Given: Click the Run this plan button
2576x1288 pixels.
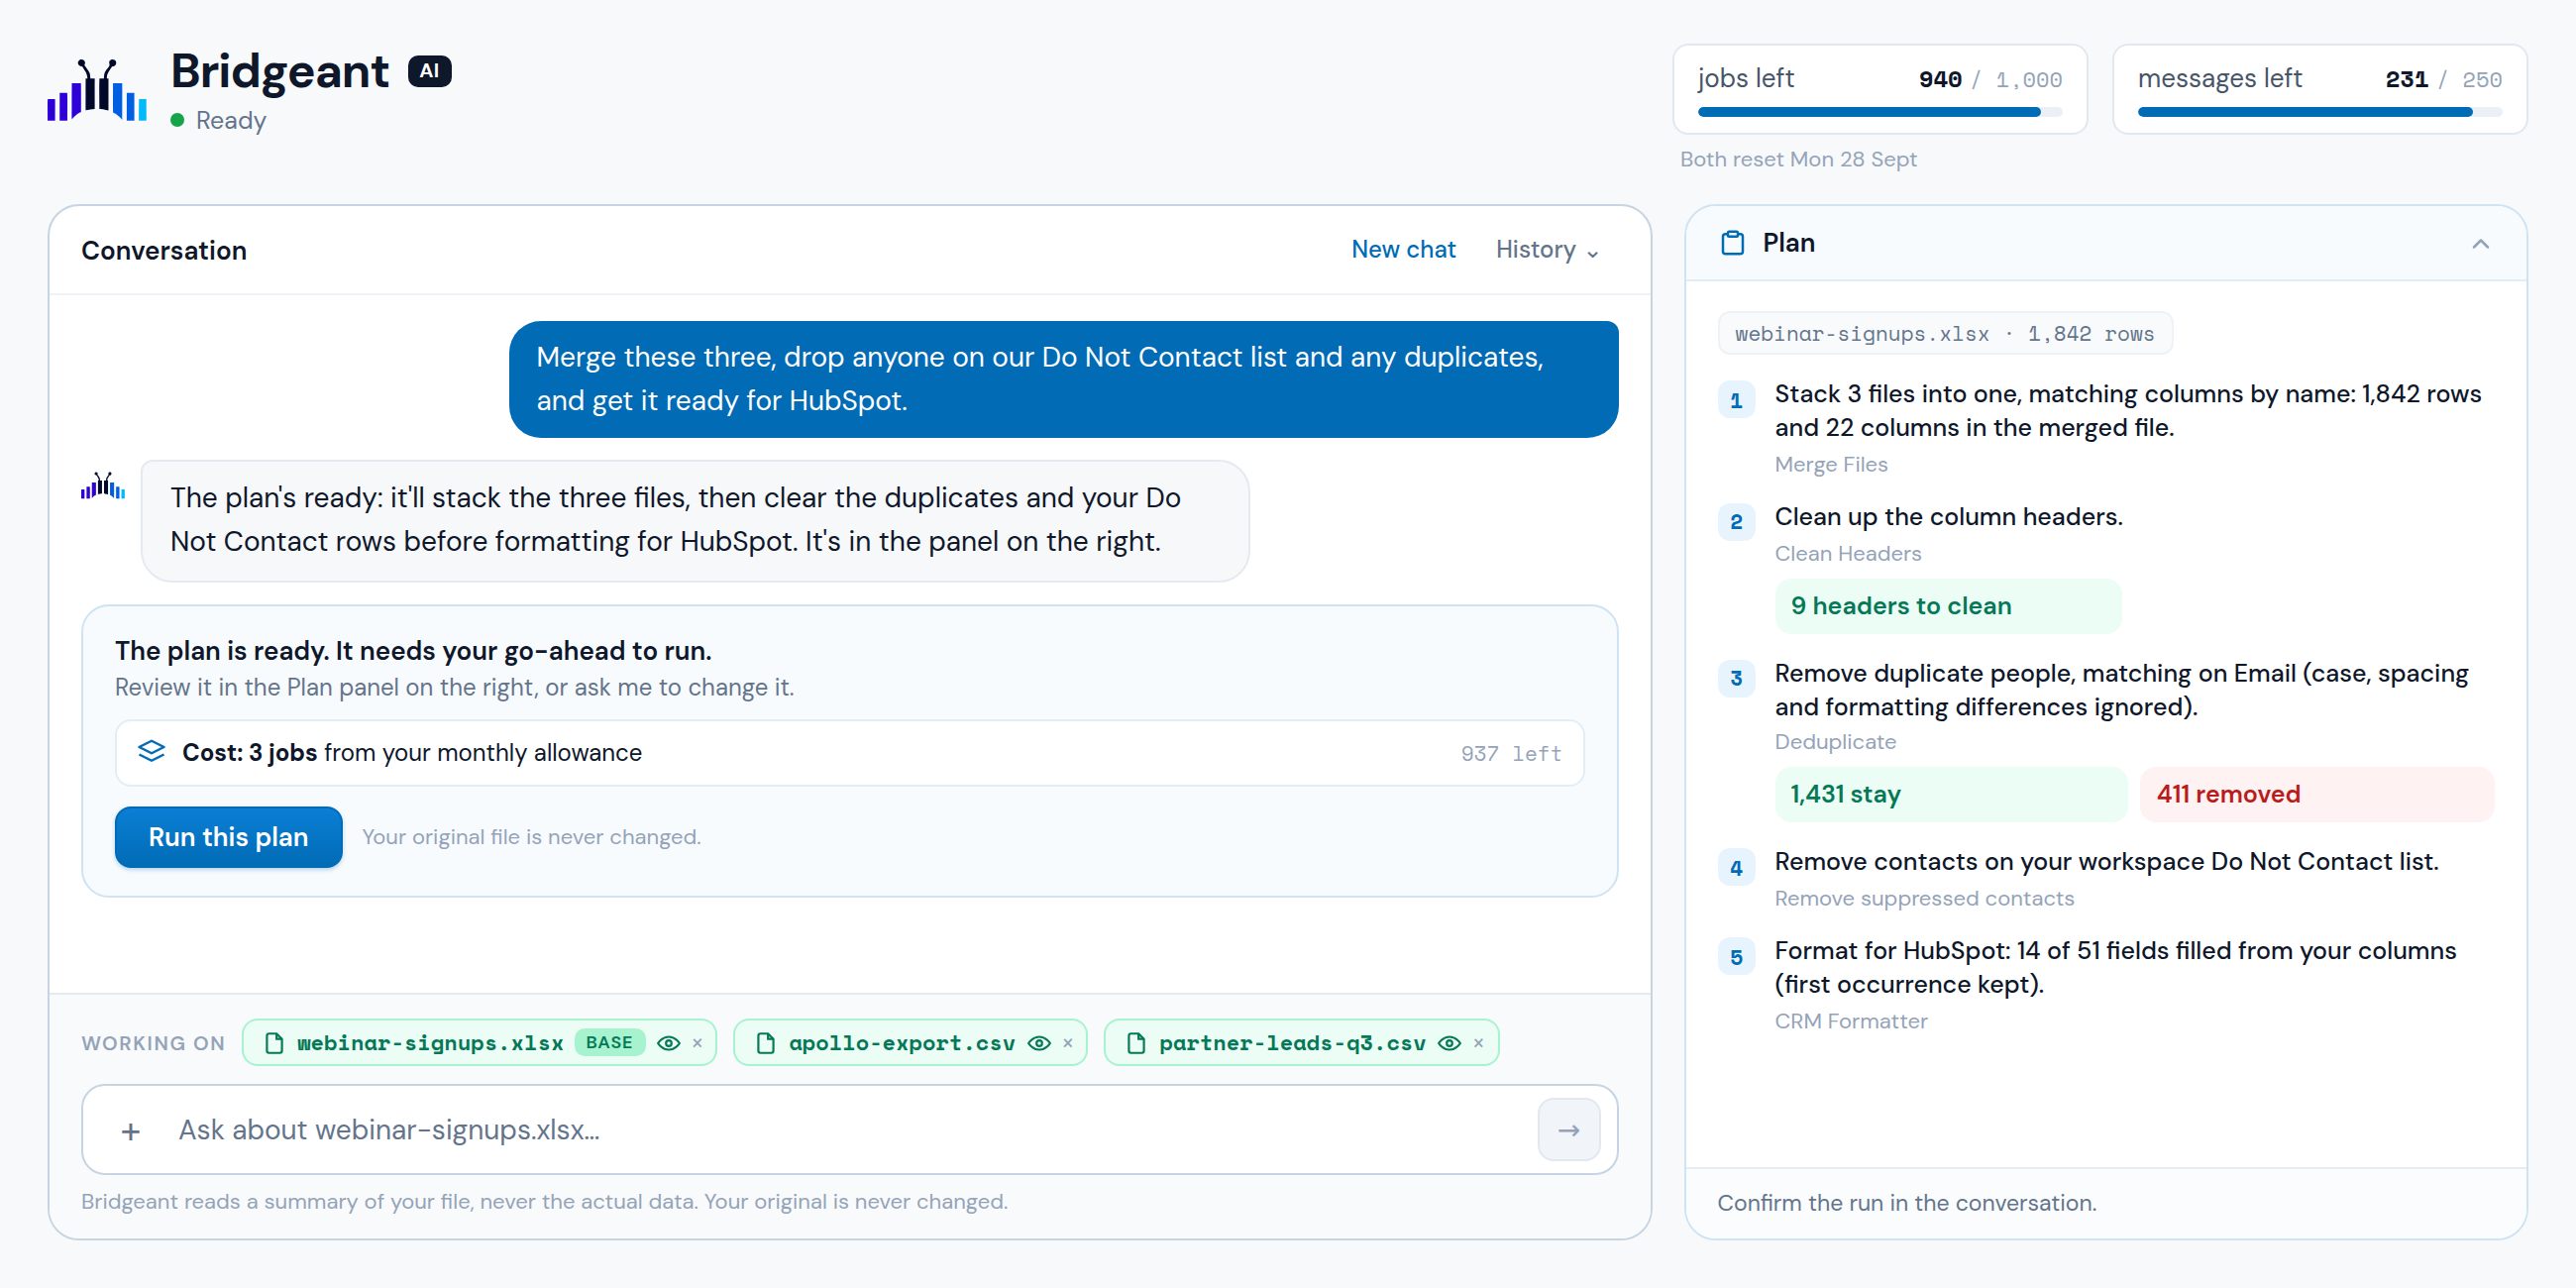Looking at the screenshot, I should click(229, 837).
